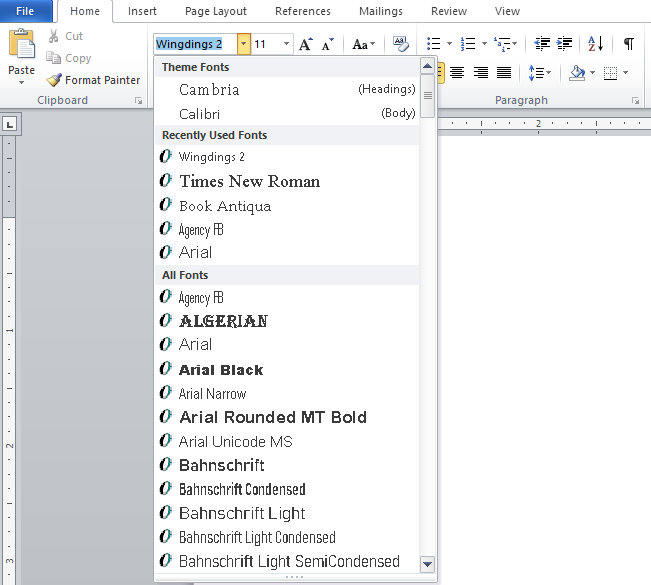Image resolution: width=651 pixels, height=585 pixels.
Task: Open shading color dropdown arrow
Action: (x=592, y=73)
